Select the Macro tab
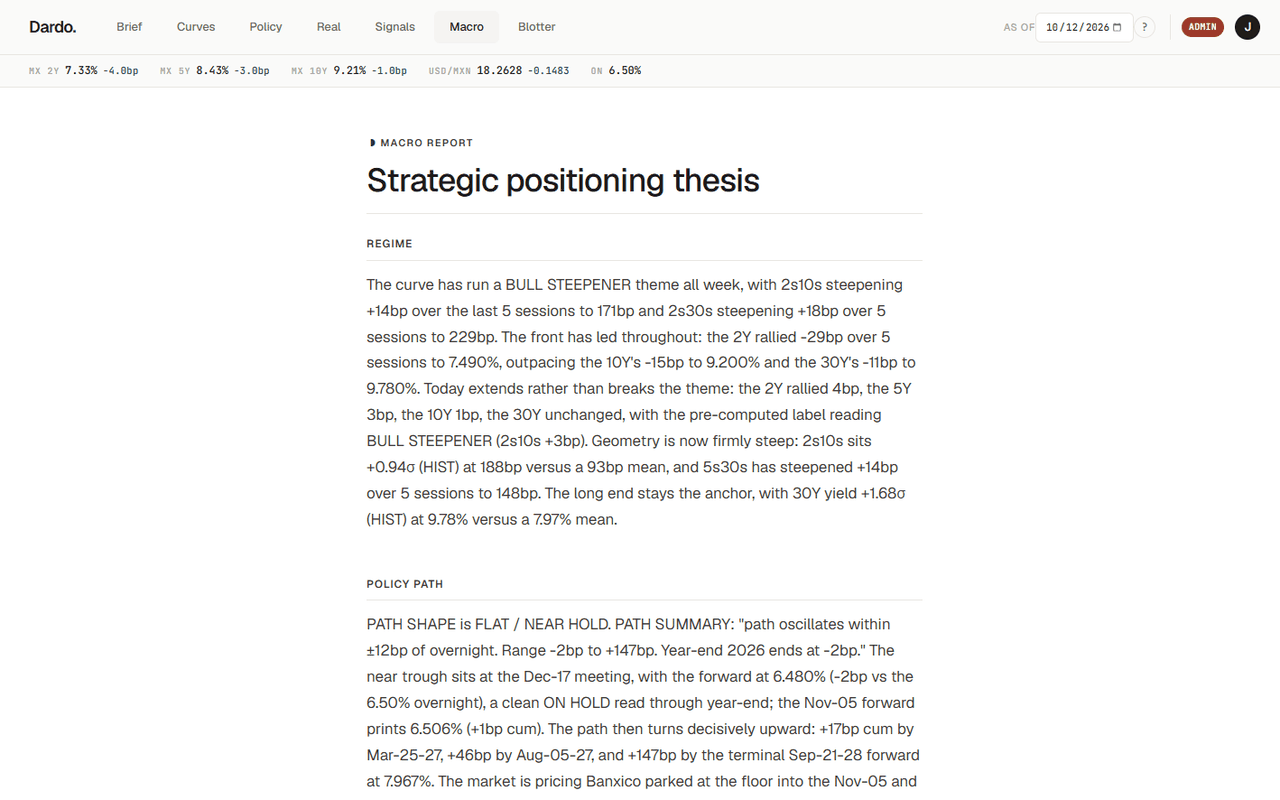 click(467, 27)
